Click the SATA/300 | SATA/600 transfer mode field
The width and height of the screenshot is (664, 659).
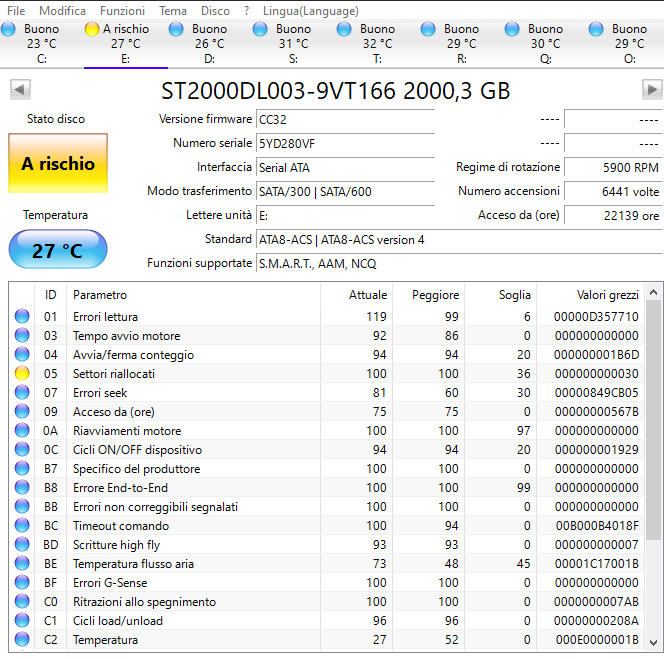(346, 191)
